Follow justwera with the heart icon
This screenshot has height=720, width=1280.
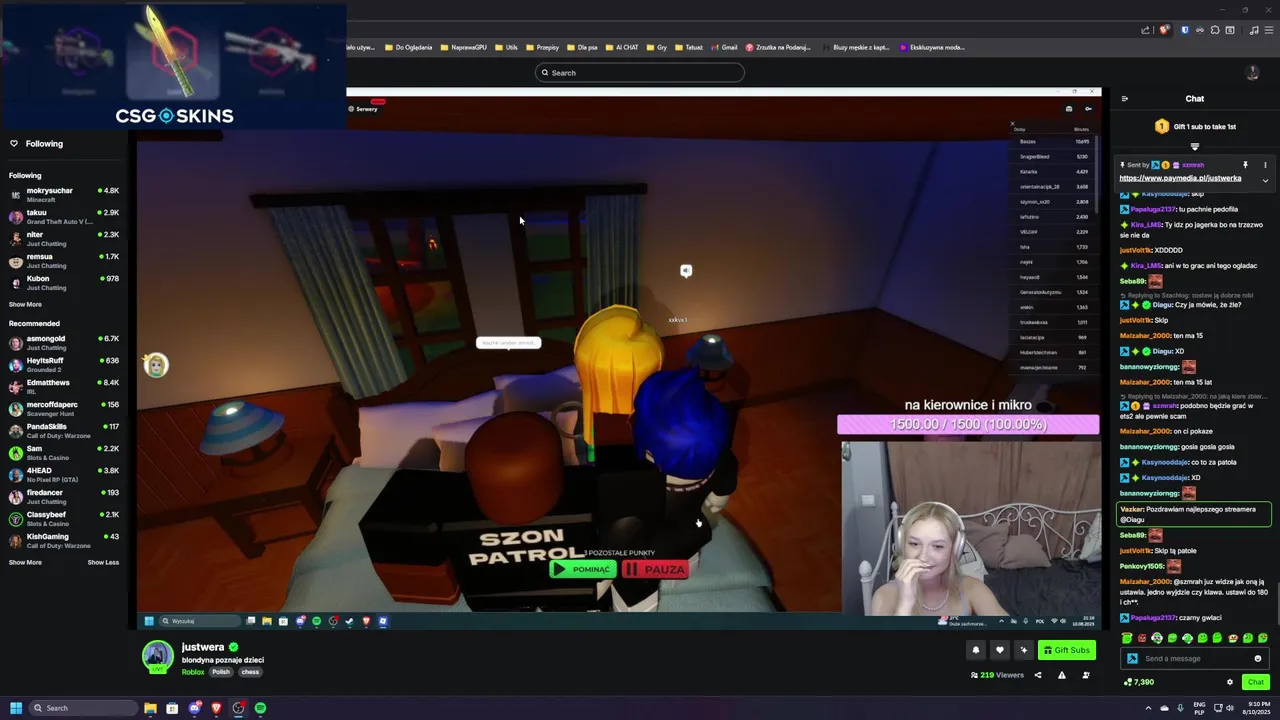[999, 650]
